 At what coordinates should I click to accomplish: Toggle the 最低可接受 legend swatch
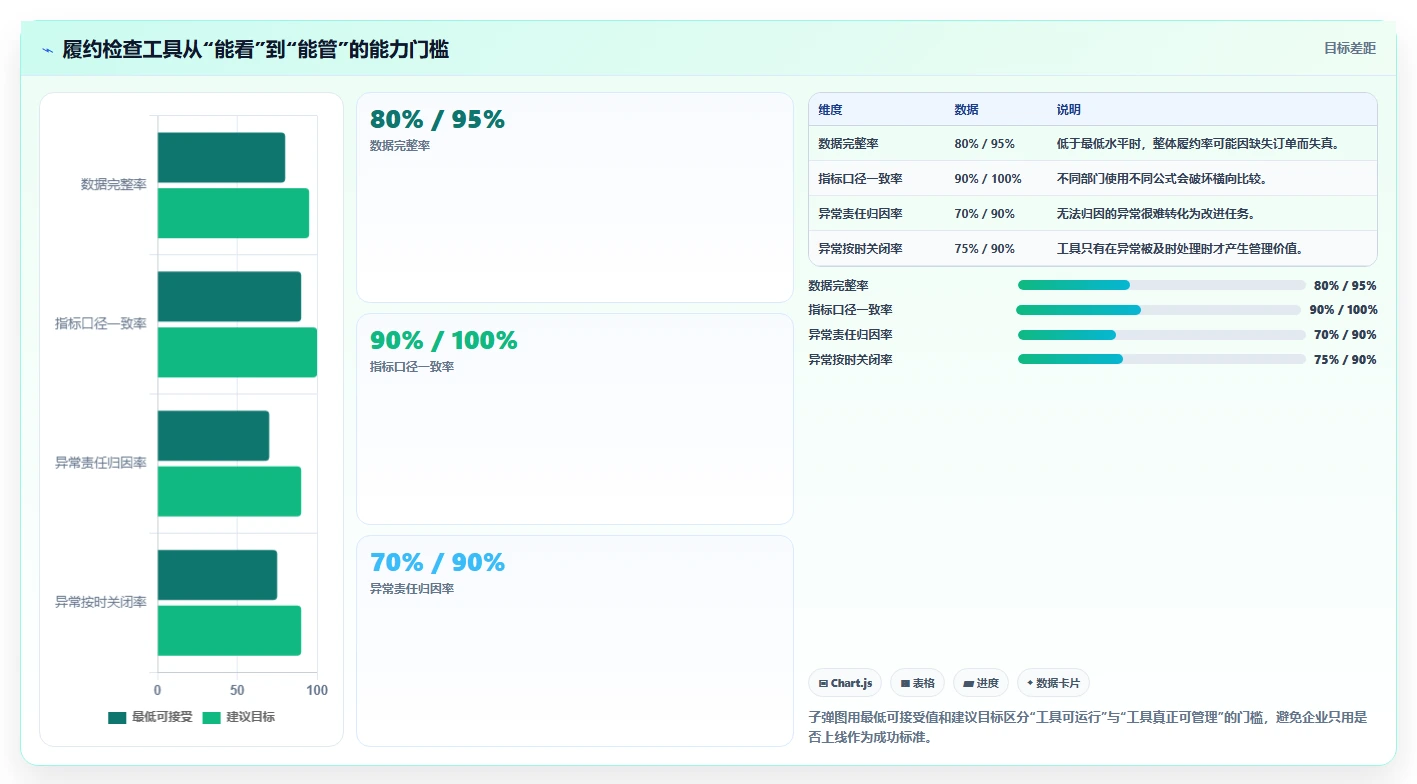[x=117, y=717]
